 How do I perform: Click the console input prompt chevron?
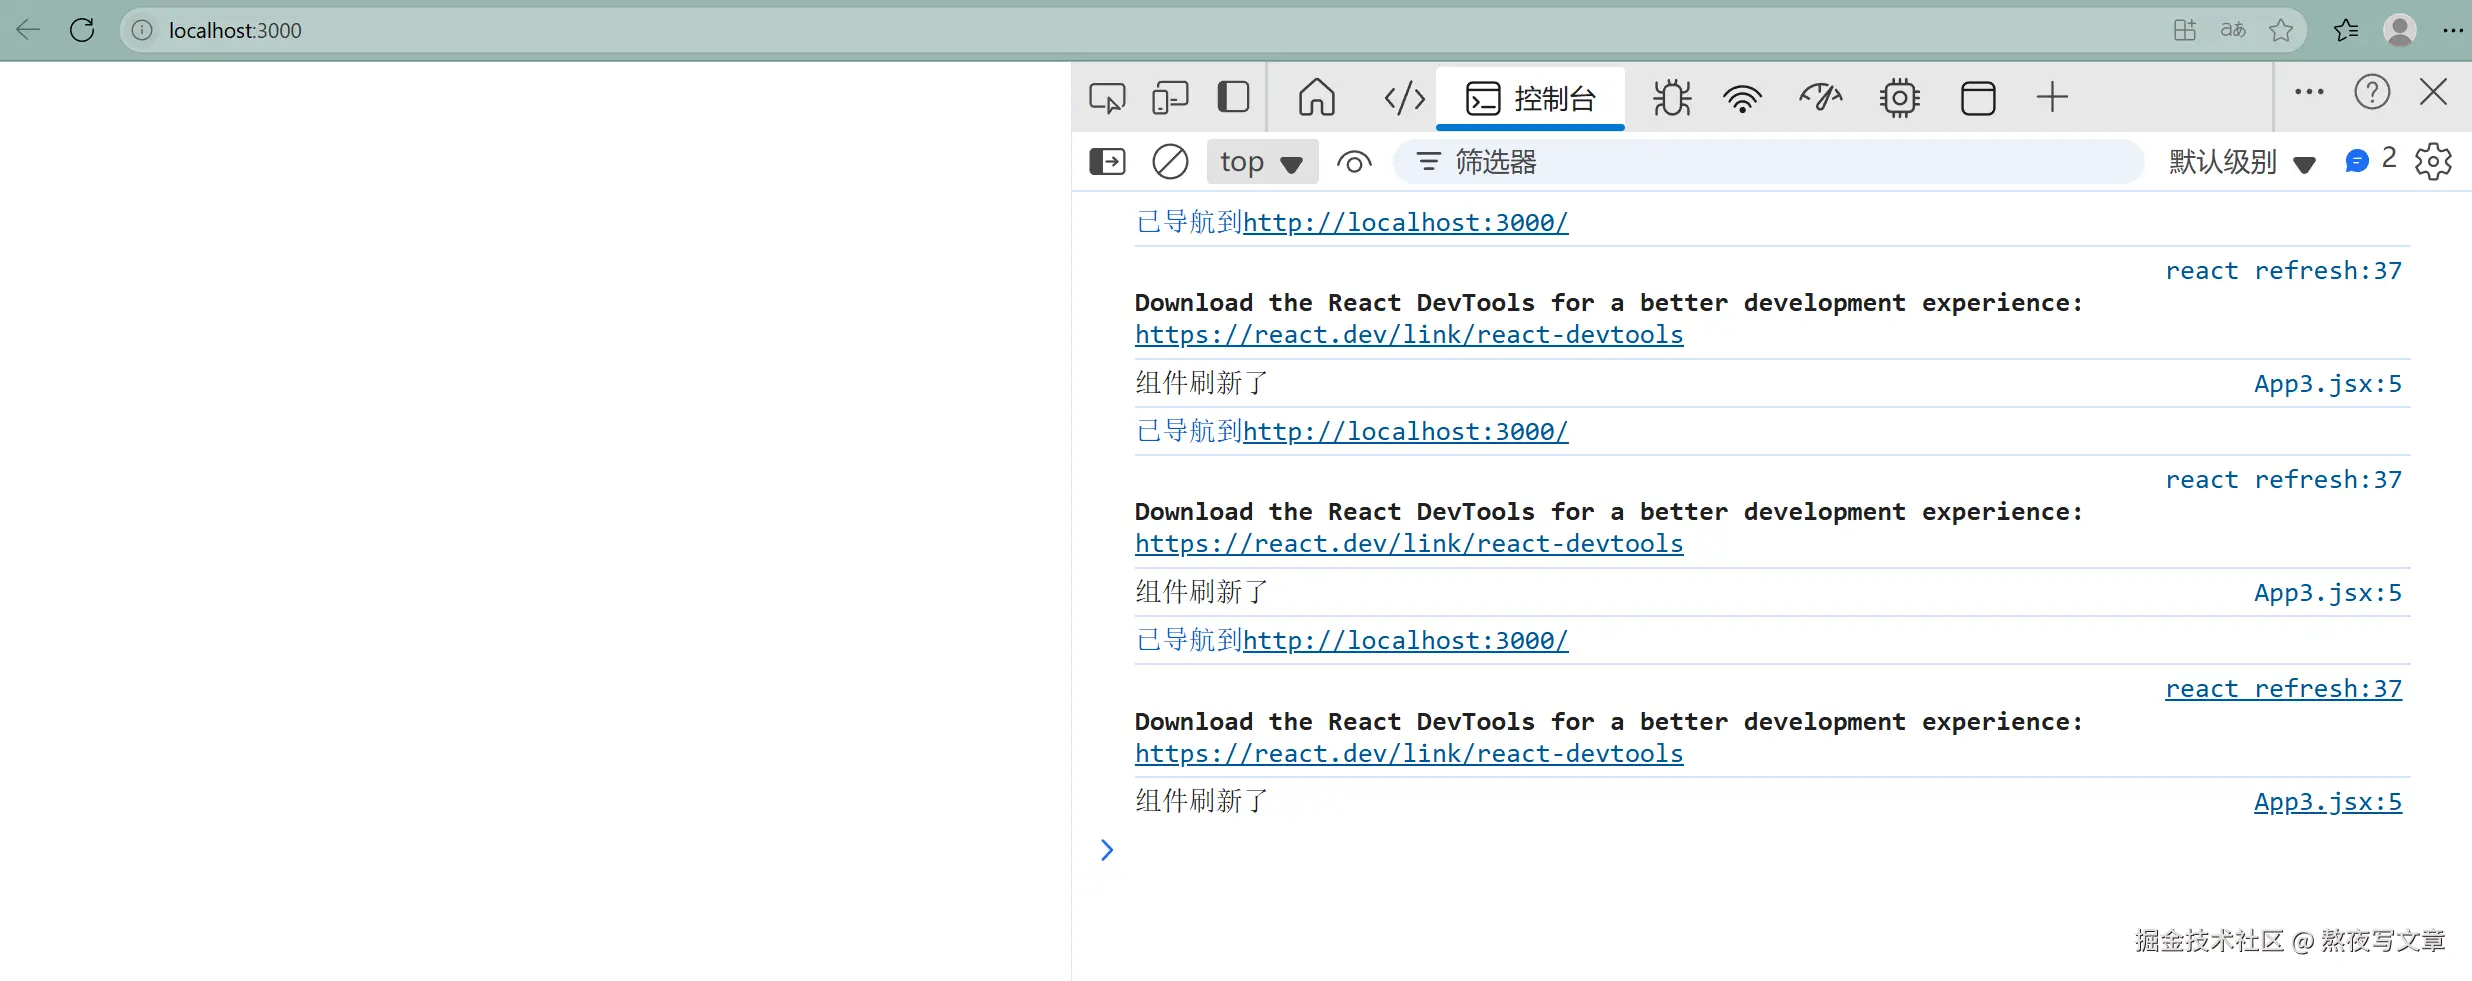tap(1107, 850)
